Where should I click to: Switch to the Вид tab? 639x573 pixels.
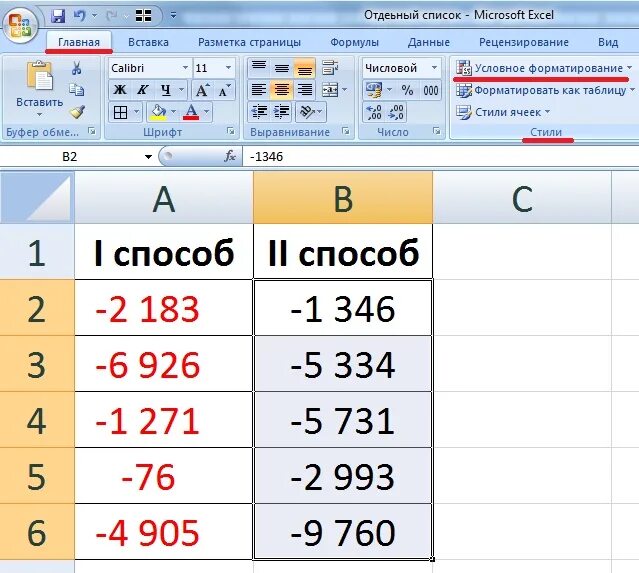608,42
